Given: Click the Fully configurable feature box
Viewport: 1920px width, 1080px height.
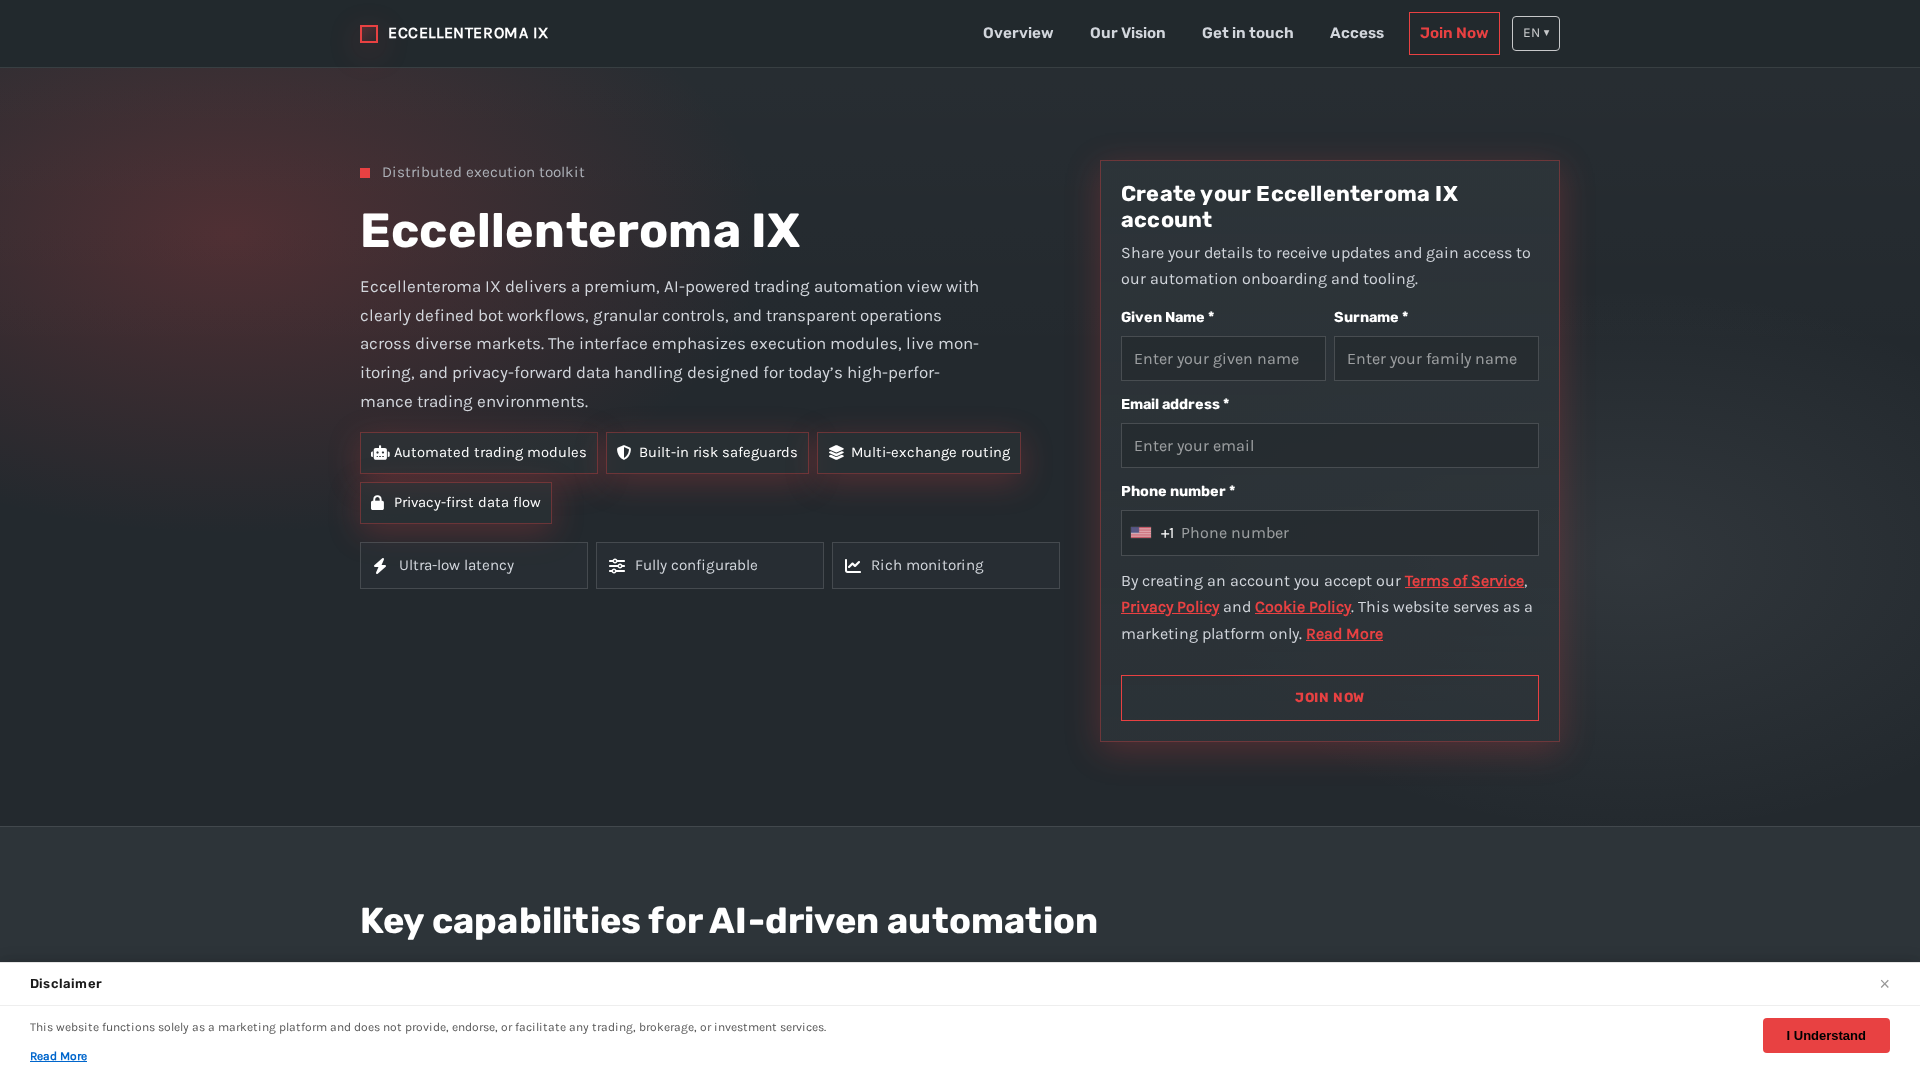Looking at the screenshot, I should click(x=709, y=566).
